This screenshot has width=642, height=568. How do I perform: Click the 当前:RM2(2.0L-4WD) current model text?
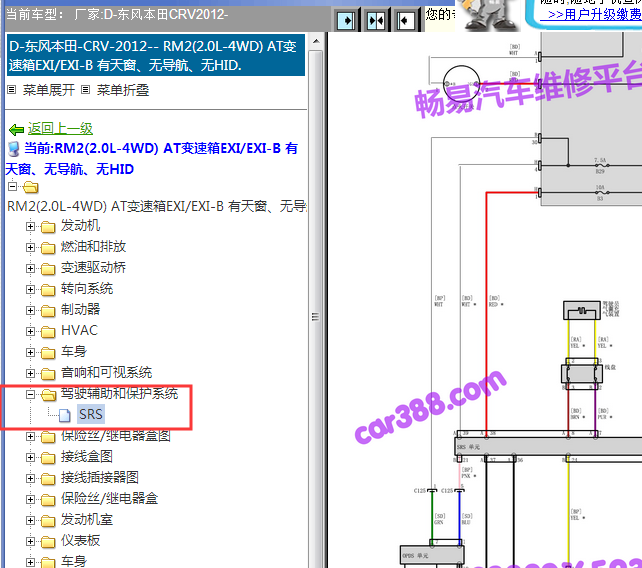coord(153,158)
